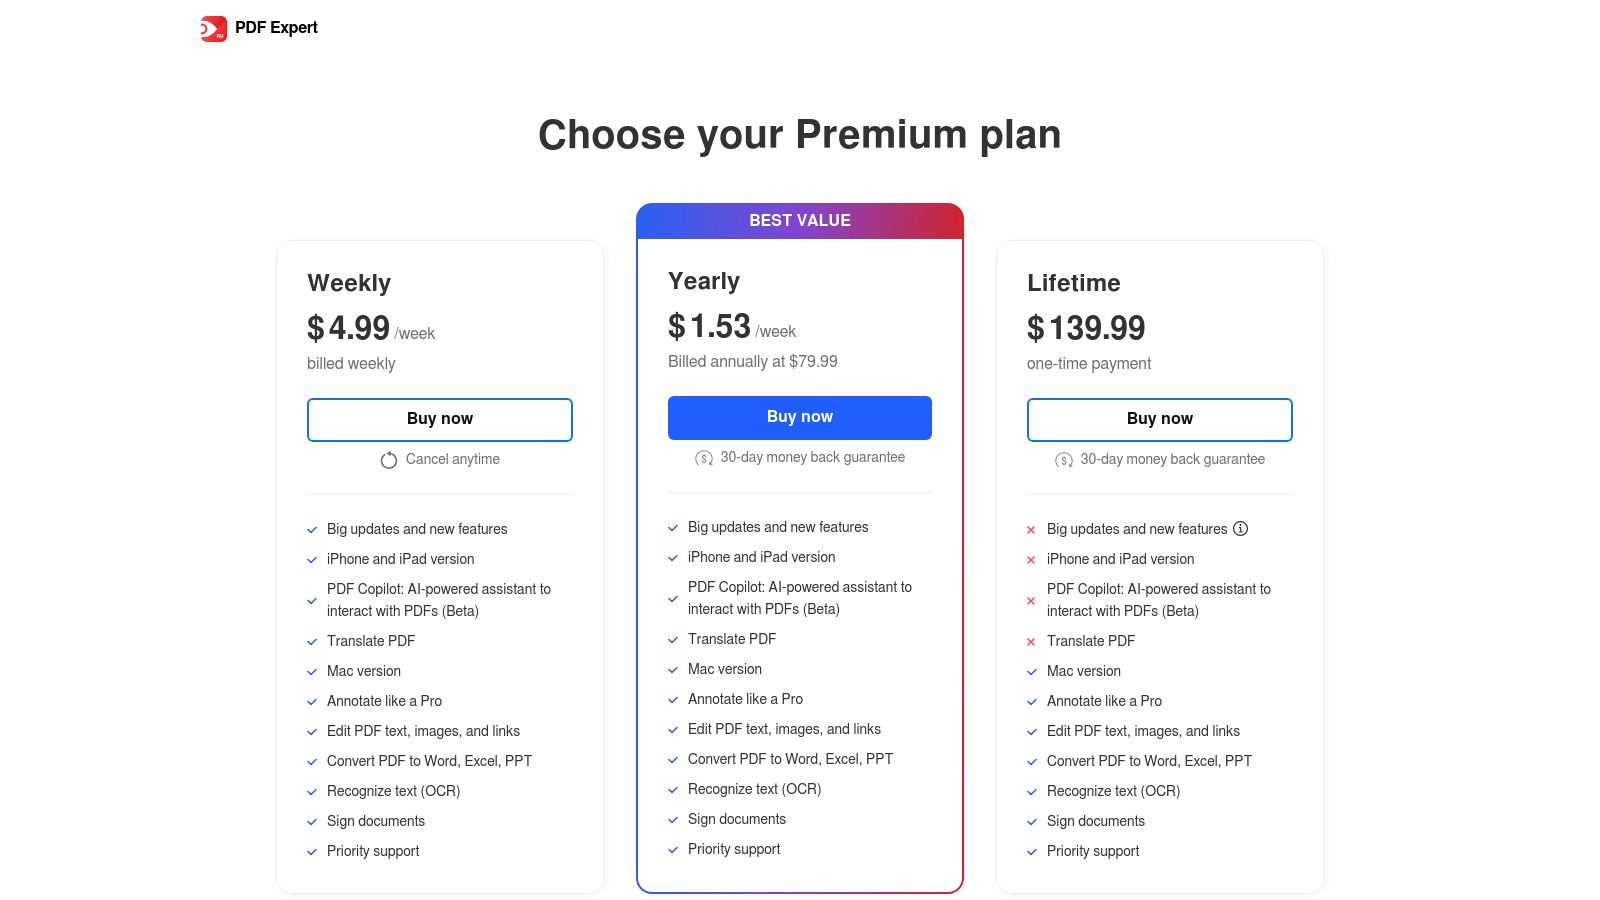Click the checkmark beside Weekly Mac version
This screenshot has height=900, width=1600.
point(312,672)
